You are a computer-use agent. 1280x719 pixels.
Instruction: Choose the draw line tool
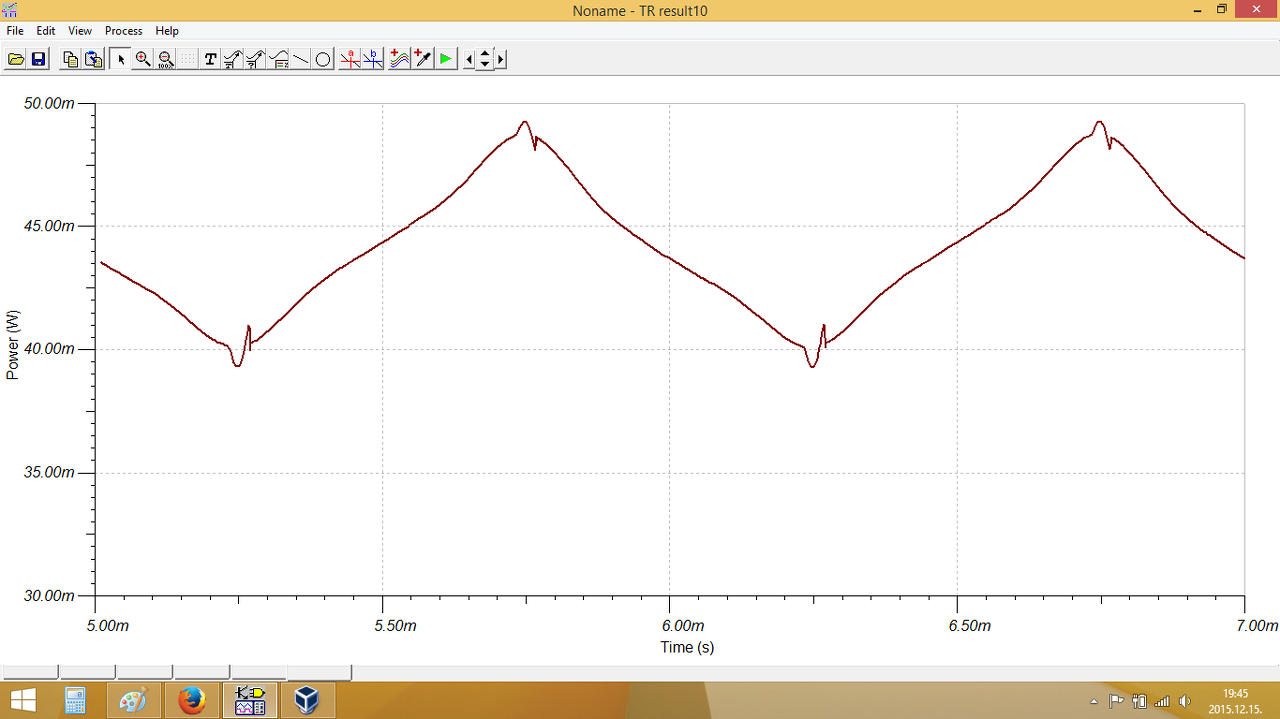click(x=301, y=59)
